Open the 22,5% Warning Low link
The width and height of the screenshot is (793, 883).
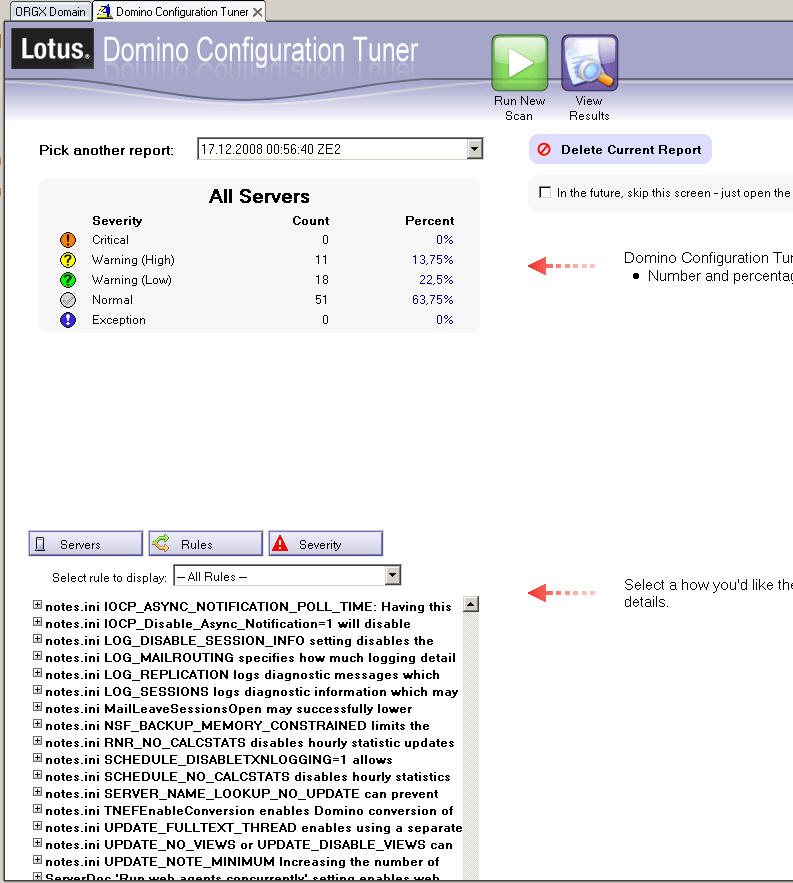tap(436, 280)
